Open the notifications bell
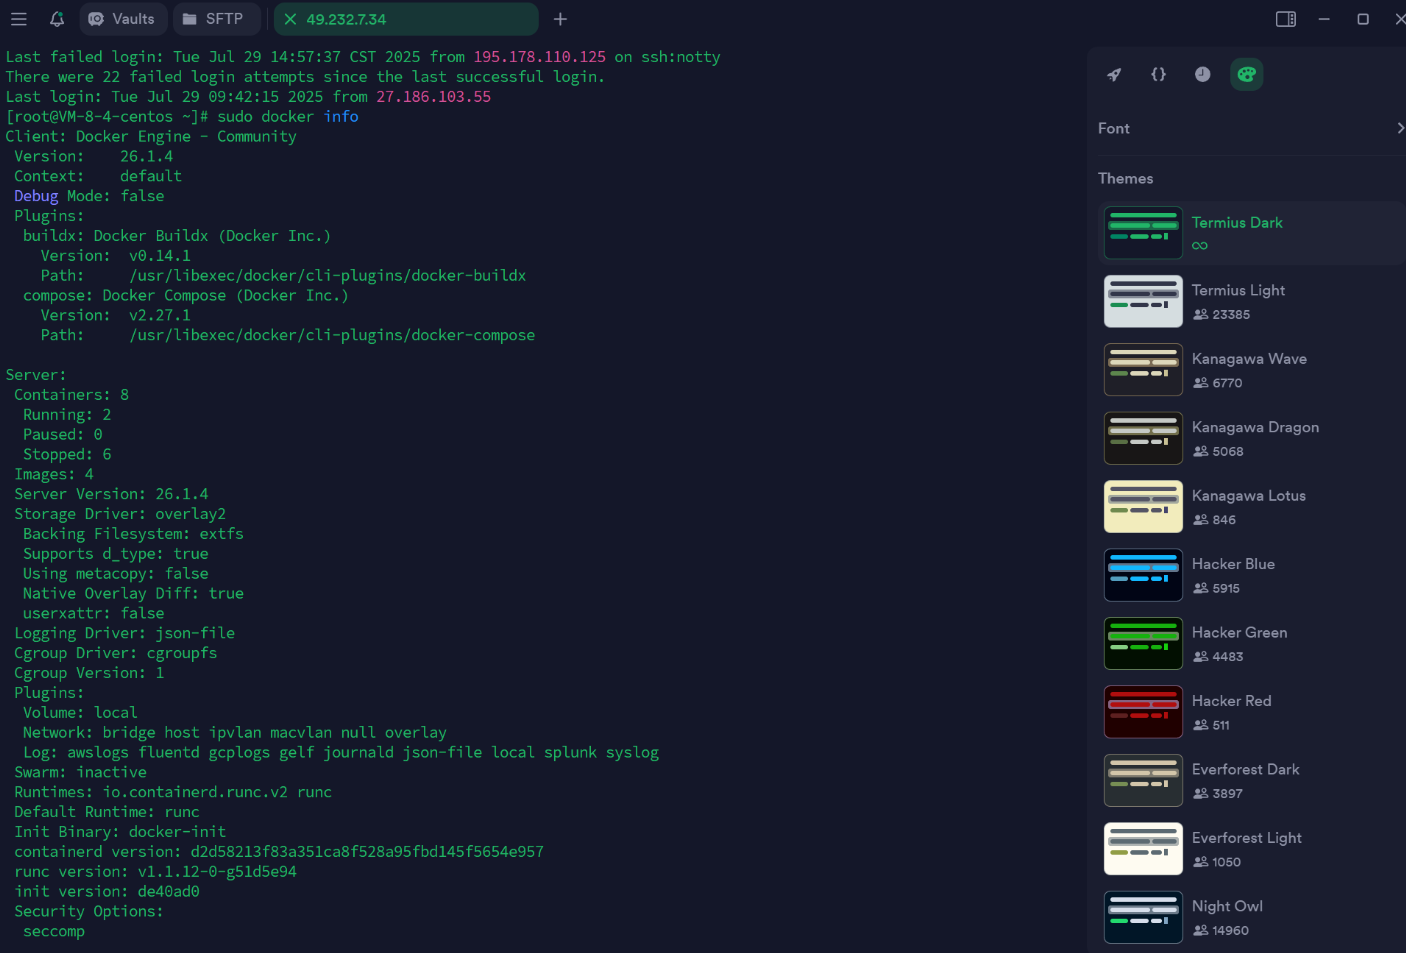 (57, 19)
